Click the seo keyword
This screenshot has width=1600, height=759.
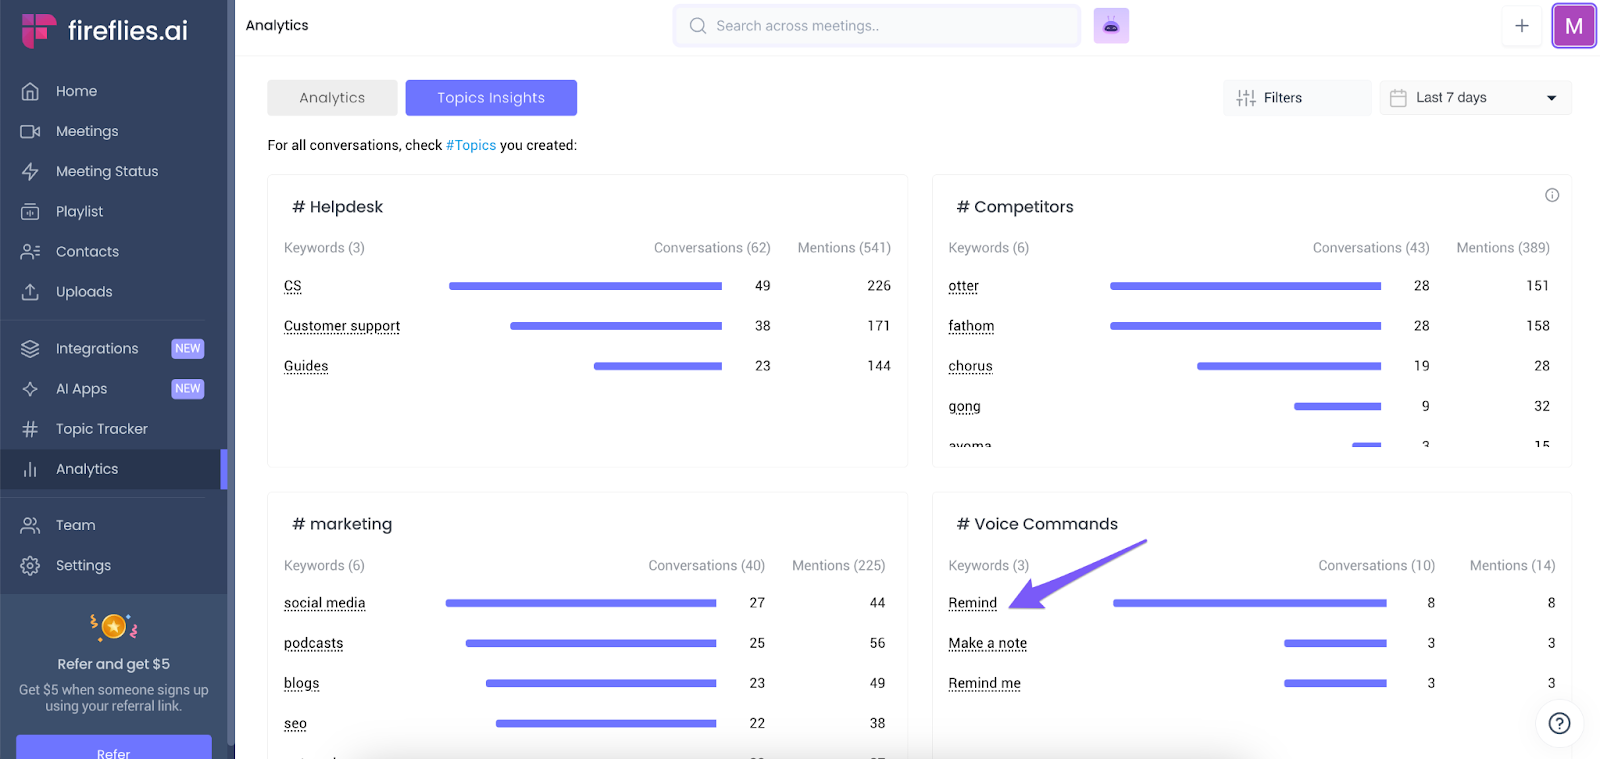[295, 723]
